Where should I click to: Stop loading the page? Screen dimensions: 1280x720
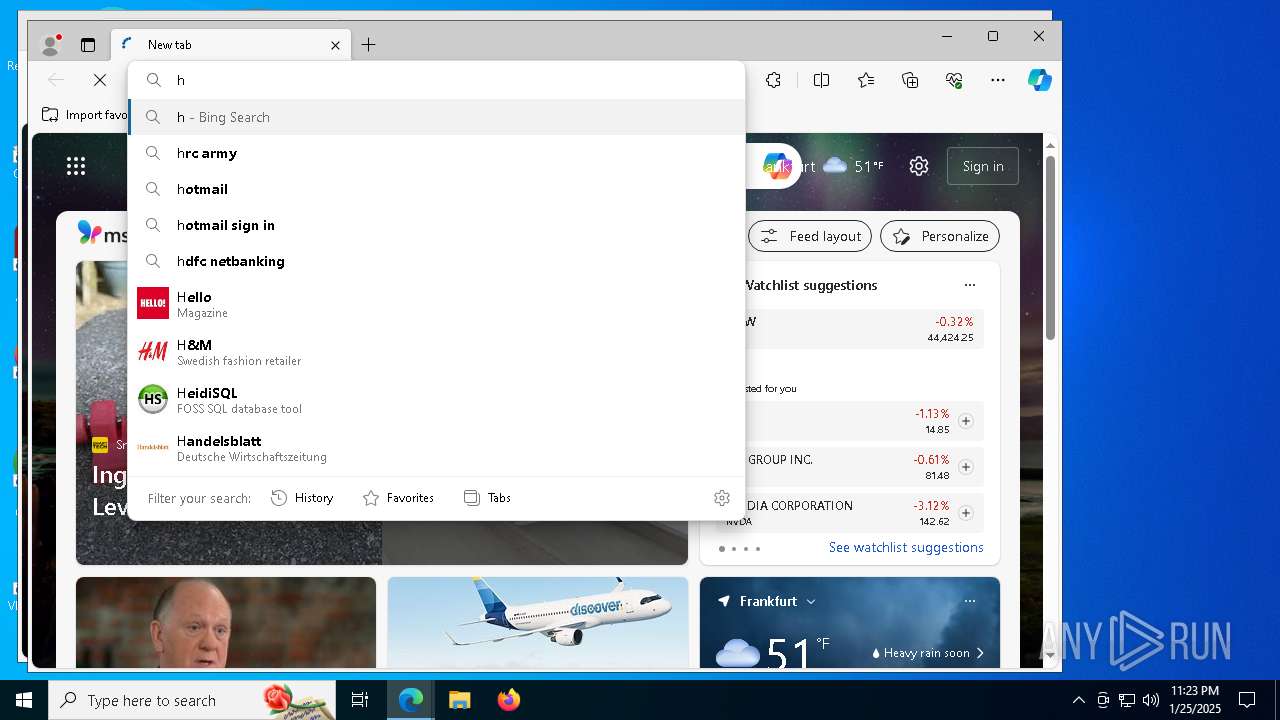[100, 80]
